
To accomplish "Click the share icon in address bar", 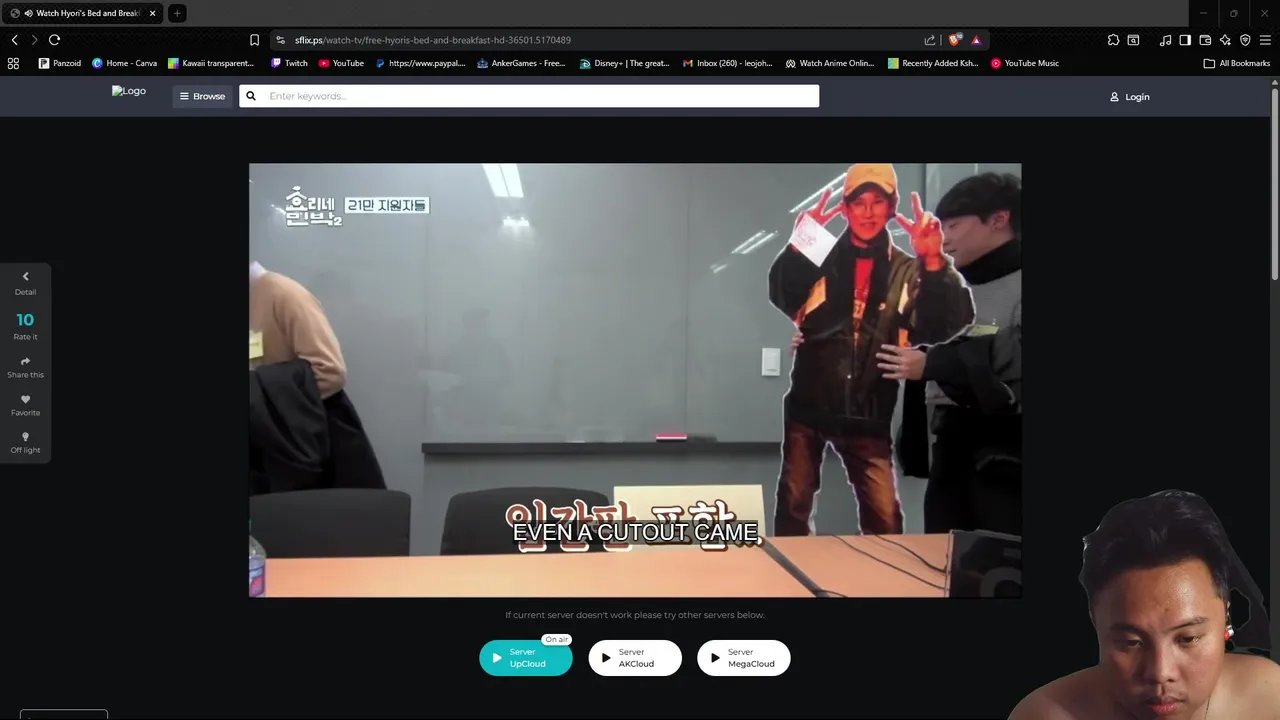I will pyautogui.click(x=930, y=40).
